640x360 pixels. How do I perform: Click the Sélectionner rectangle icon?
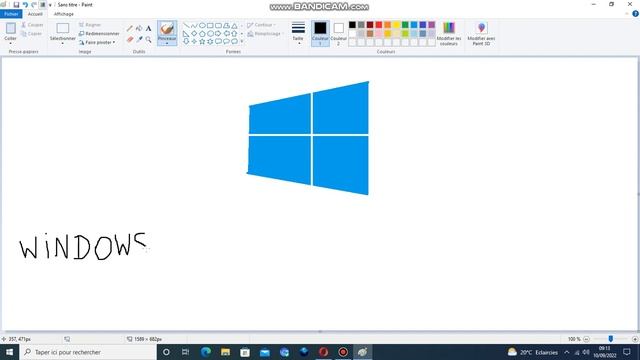(x=62, y=28)
